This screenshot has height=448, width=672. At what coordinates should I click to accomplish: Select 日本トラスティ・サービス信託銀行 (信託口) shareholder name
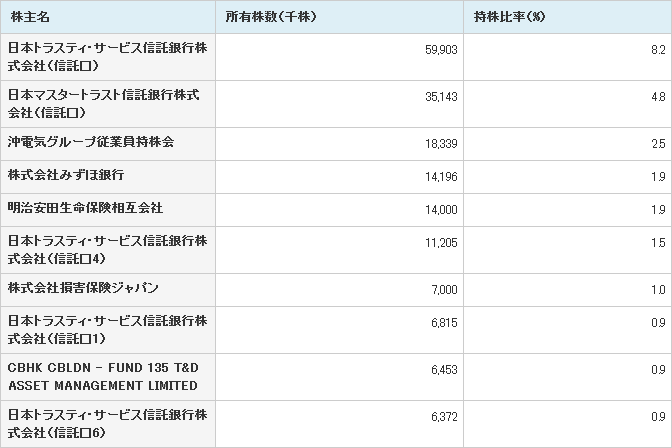108,57
